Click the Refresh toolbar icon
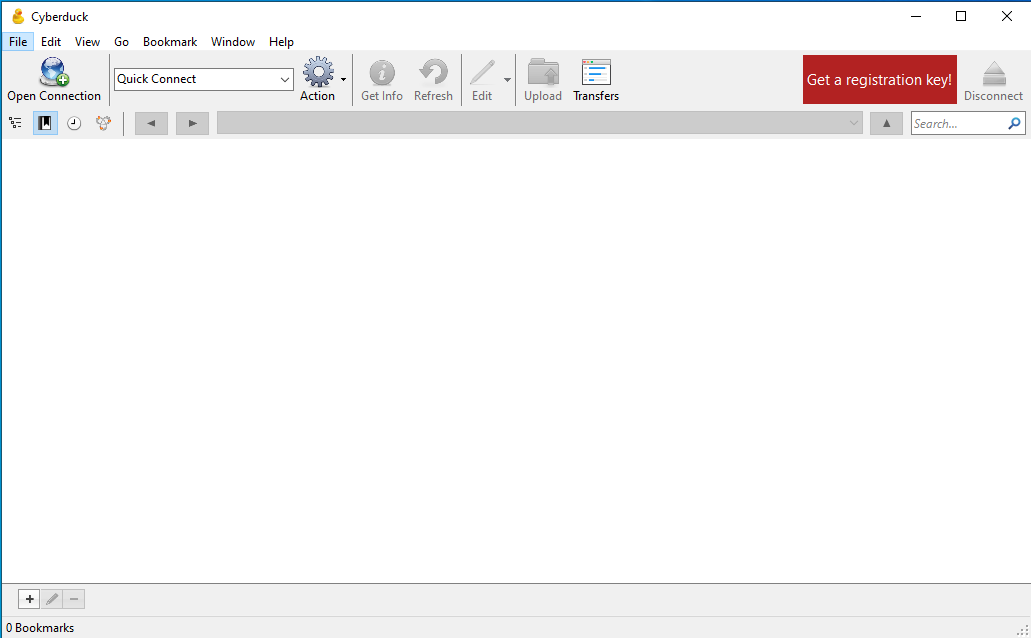This screenshot has width=1031, height=638. pyautogui.click(x=433, y=72)
